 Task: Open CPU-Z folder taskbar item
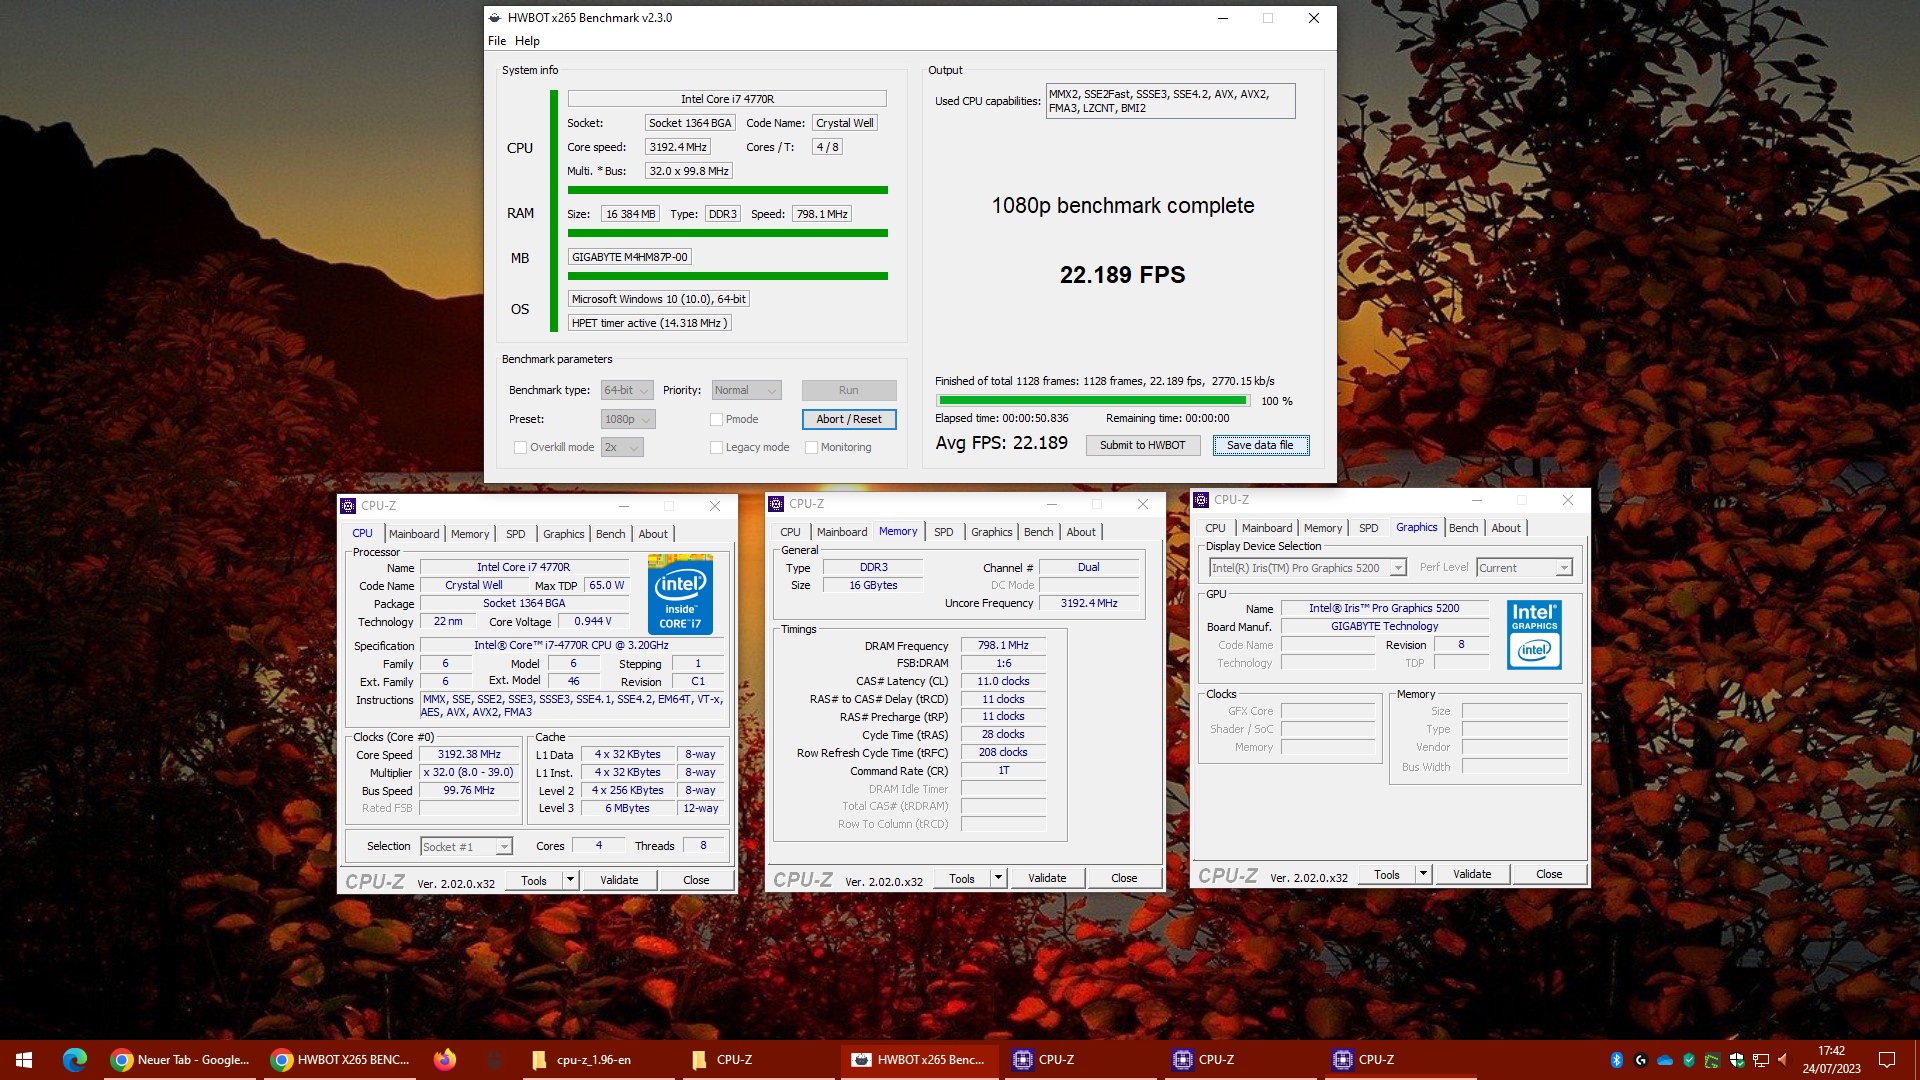pos(758,1060)
